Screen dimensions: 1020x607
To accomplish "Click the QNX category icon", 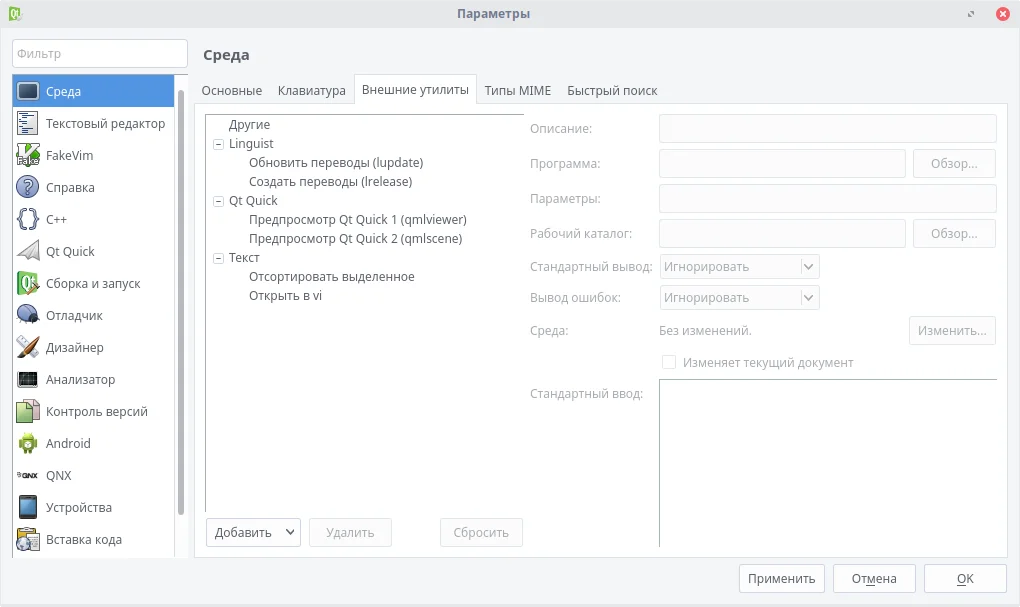I will pos(28,475).
